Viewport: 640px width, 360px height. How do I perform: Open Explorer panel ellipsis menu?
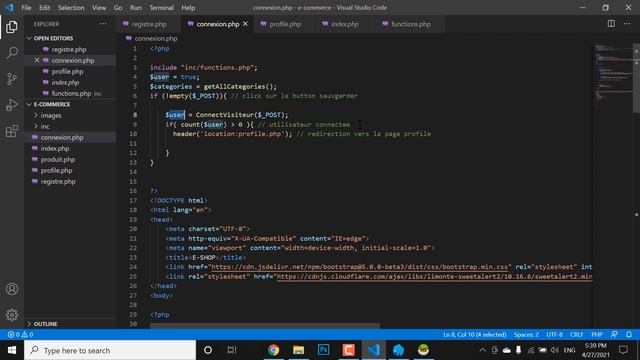(103, 24)
